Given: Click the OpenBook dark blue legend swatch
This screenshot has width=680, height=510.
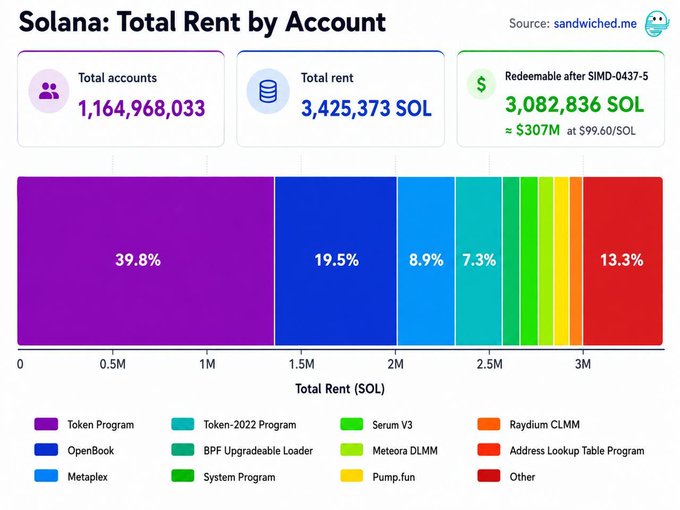Looking at the screenshot, I should click(46, 450).
